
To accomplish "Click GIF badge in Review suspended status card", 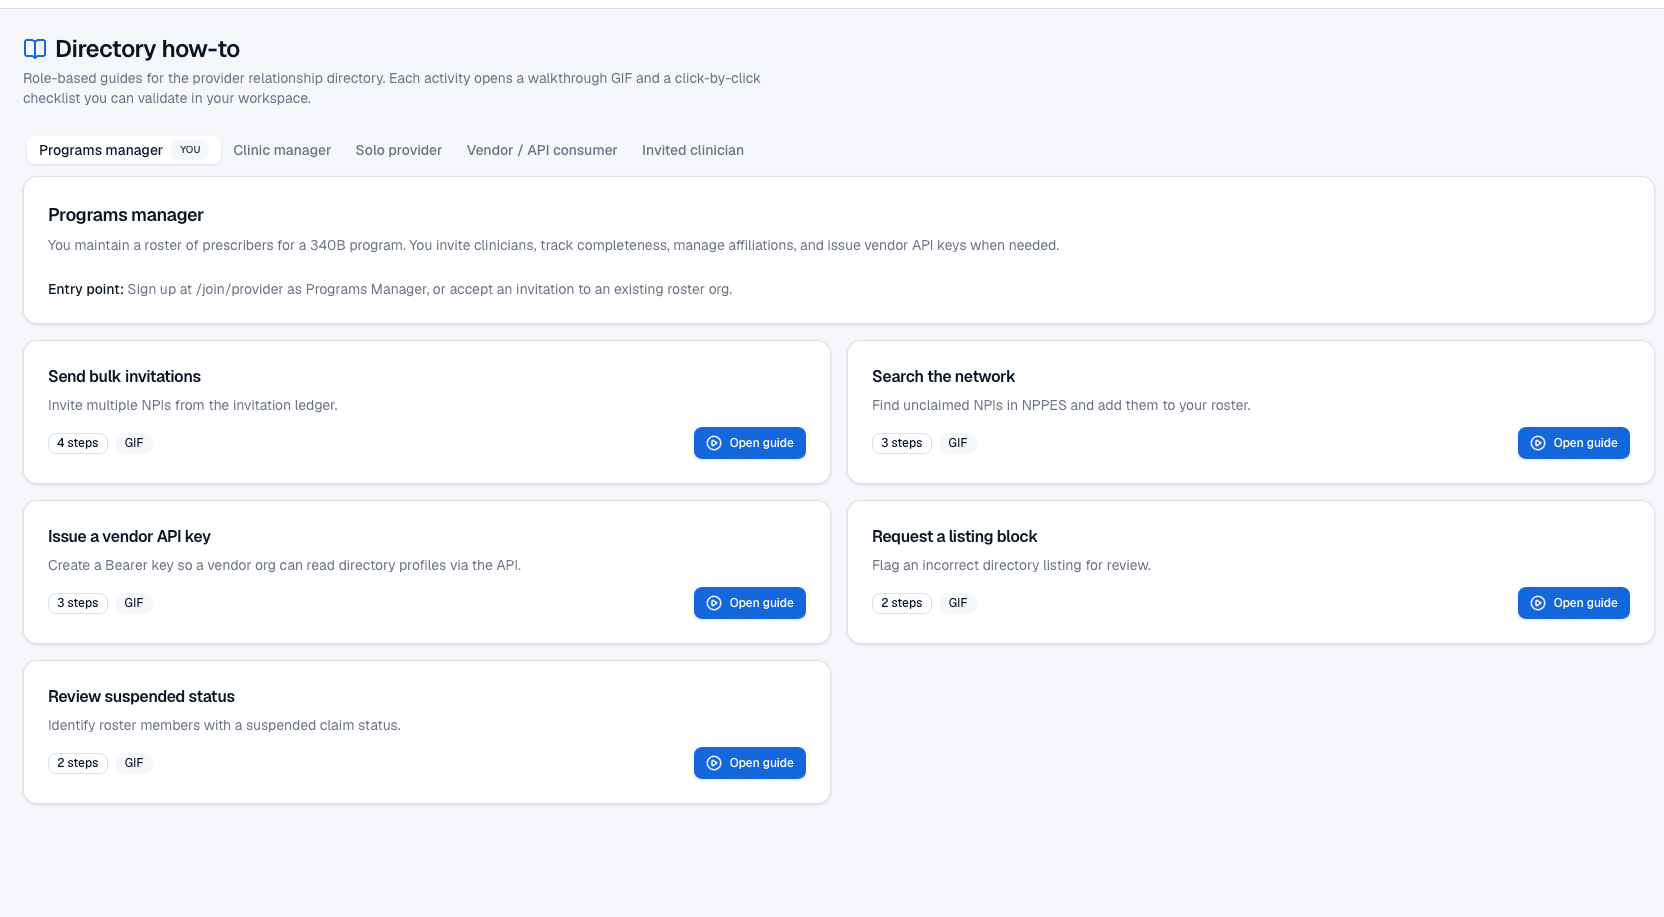I will (x=134, y=763).
